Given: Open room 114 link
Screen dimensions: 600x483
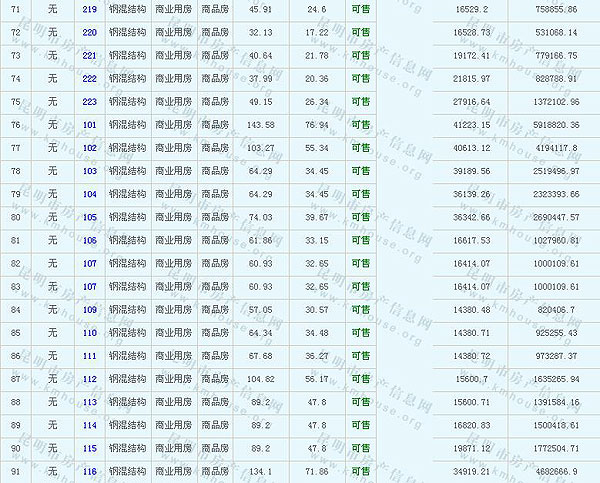Looking at the screenshot, I should point(90,424).
